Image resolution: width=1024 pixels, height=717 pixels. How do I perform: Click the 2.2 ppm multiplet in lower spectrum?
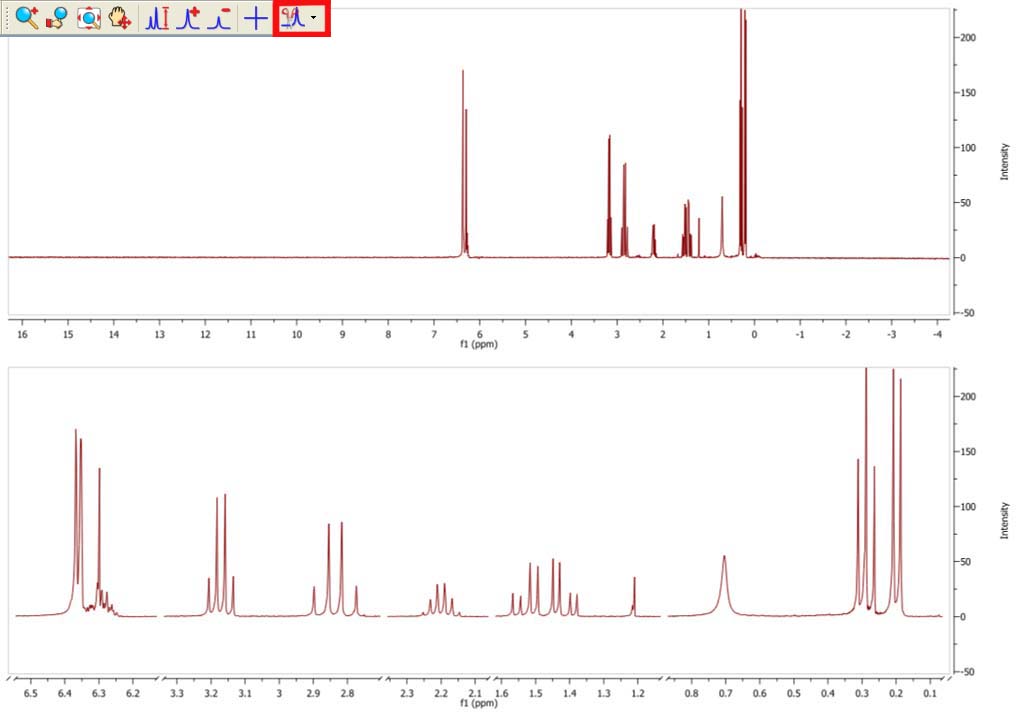click(441, 596)
